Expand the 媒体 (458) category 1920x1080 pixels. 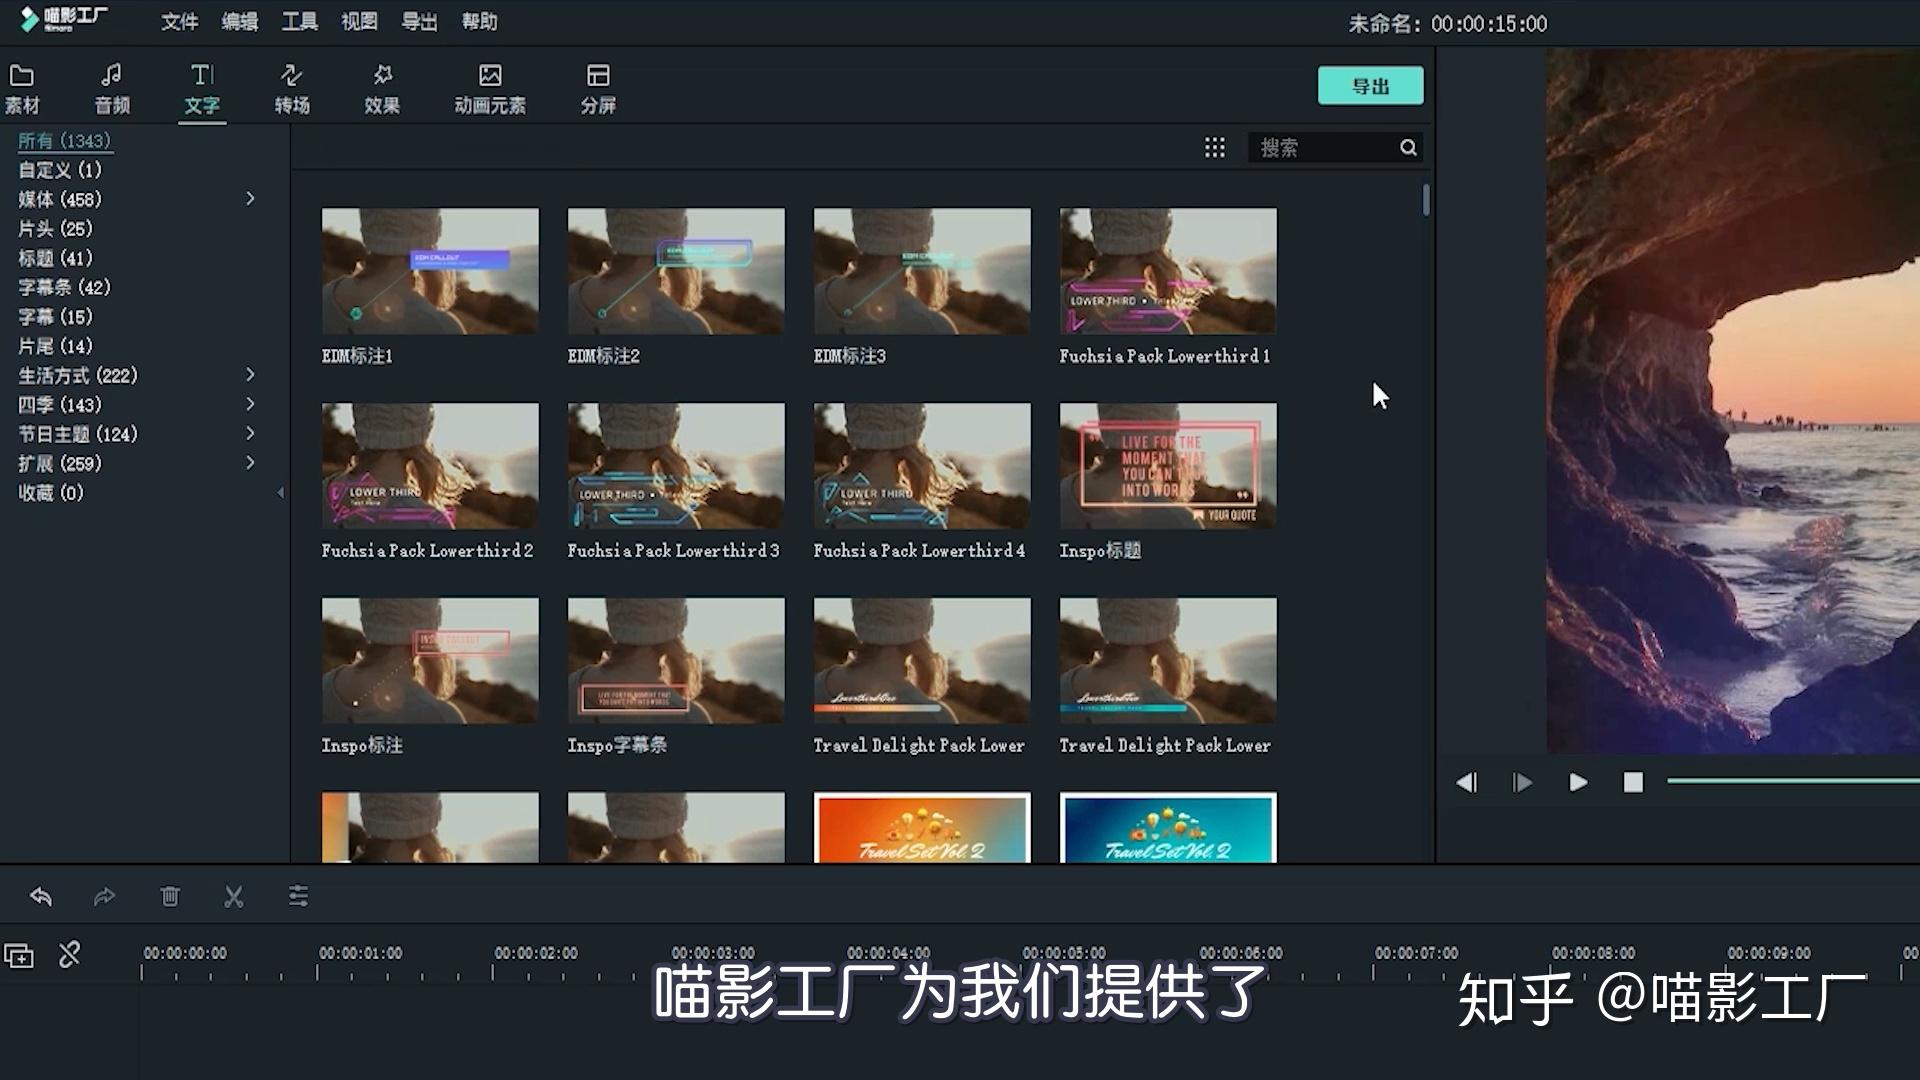(250, 199)
